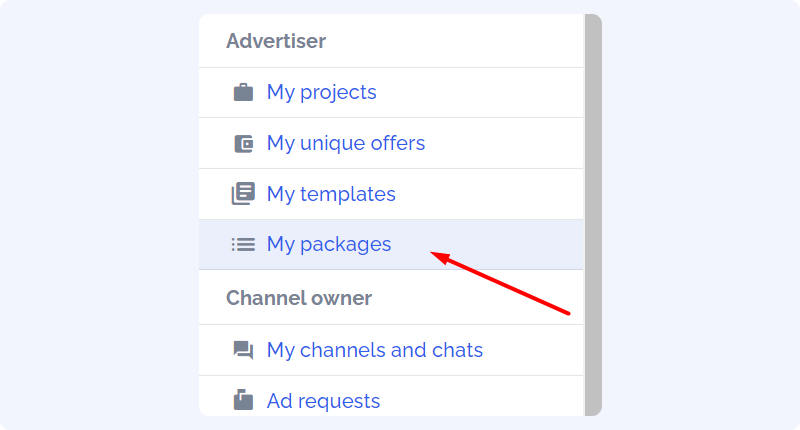Open My channels and chats
The width and height of the screenshot is (800, 430).
(375, 350)
